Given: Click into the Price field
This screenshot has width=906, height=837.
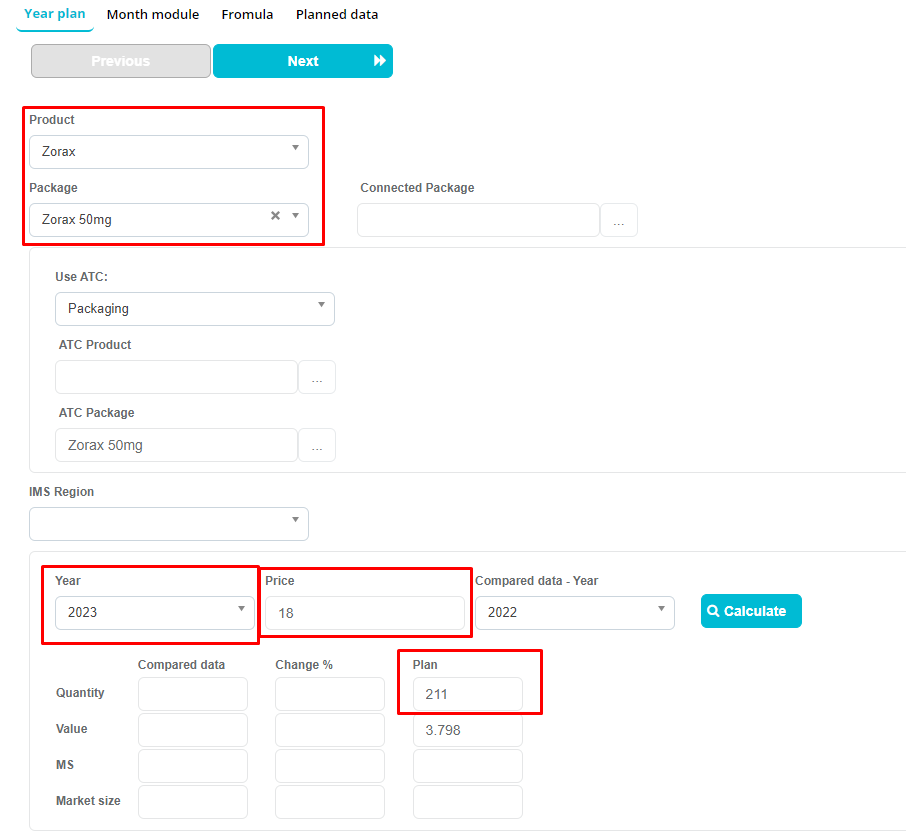Looking at the screenshot, I should pos(365,613).
